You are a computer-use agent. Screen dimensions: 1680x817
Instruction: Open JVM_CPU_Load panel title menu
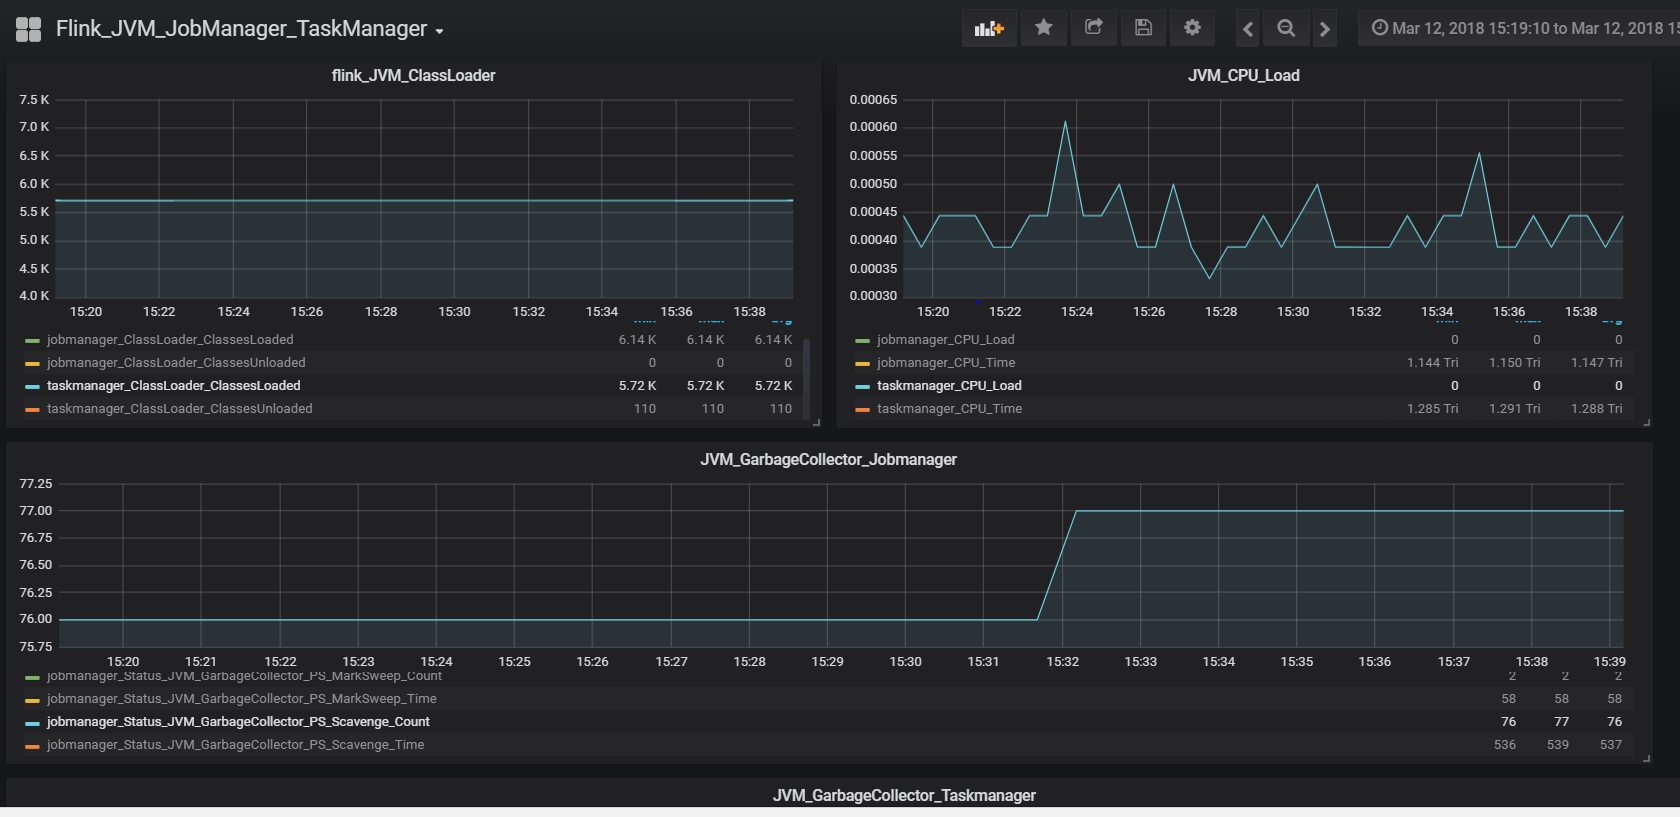1243,75
